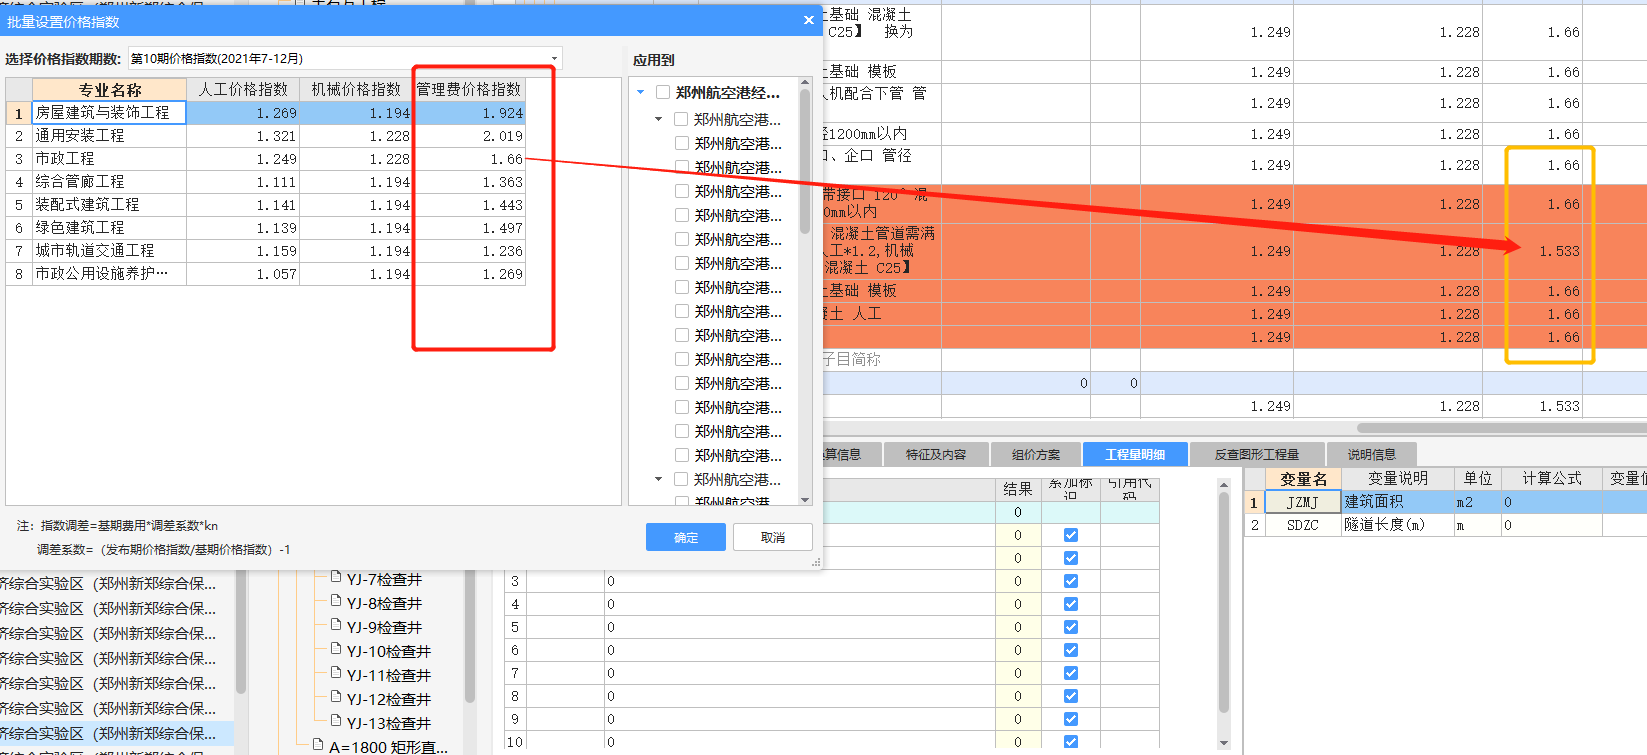Click document icon beside YJ-11检查井
This screenshot has height=755, width=1647.
336,673
